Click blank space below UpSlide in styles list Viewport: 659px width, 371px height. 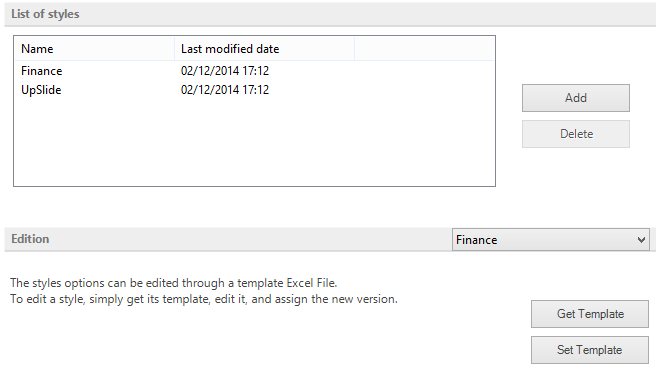(x=254, y=143)
